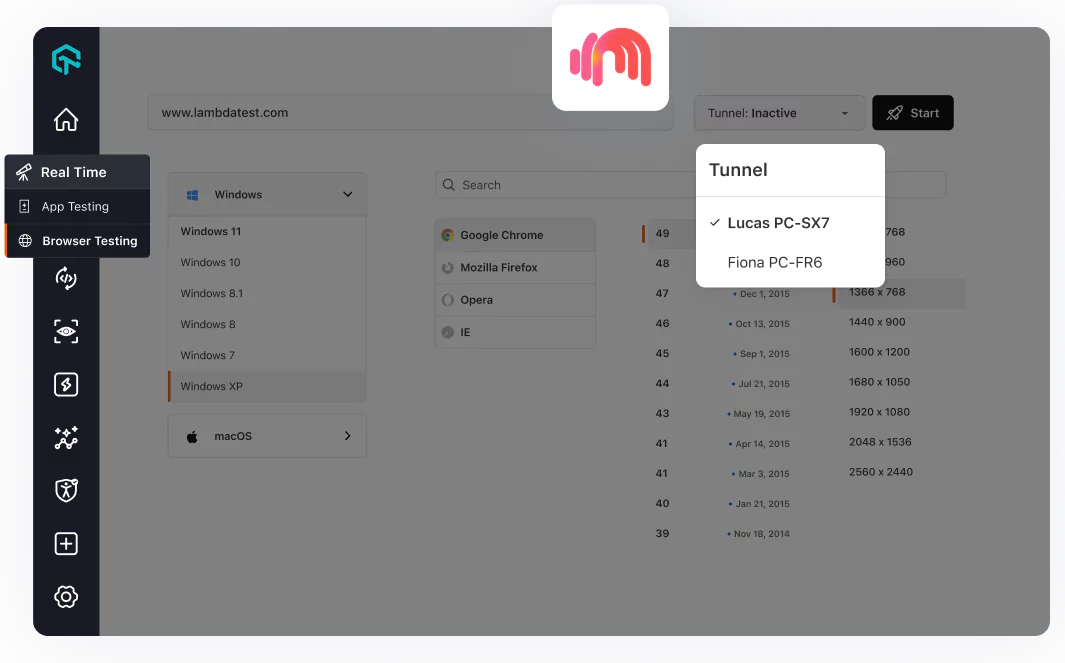Click the Windows logo icon
Screen dimensions: 1065x663
(193, 195)
